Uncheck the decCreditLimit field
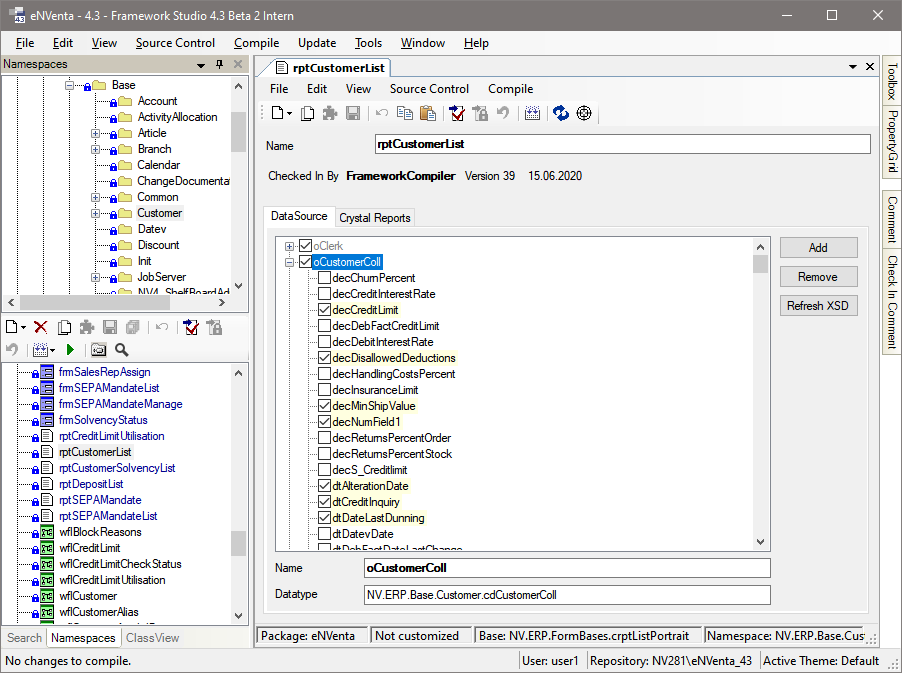The height and width of the screenshot is (673, 902). 324,310
